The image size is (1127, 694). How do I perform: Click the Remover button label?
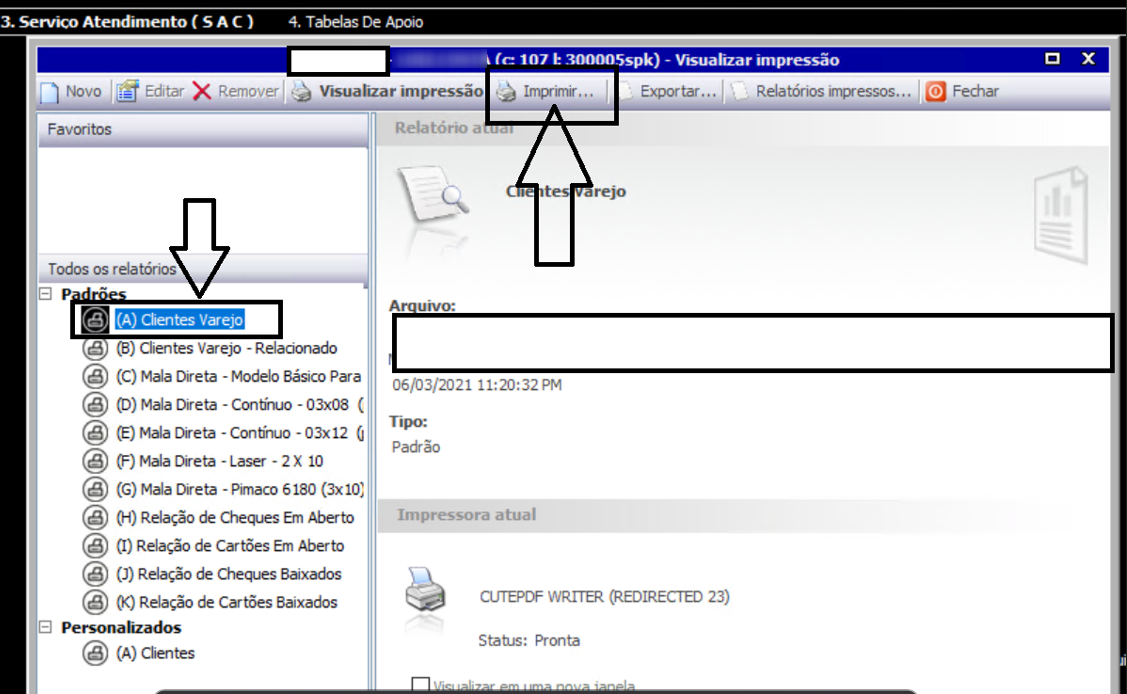tap(248, 91)
